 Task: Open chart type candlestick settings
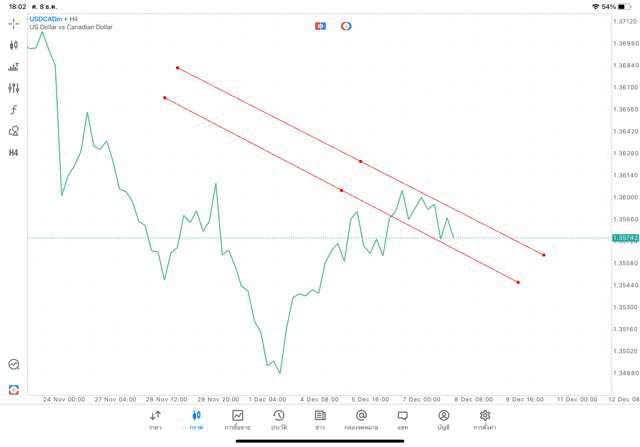[14, 45]
